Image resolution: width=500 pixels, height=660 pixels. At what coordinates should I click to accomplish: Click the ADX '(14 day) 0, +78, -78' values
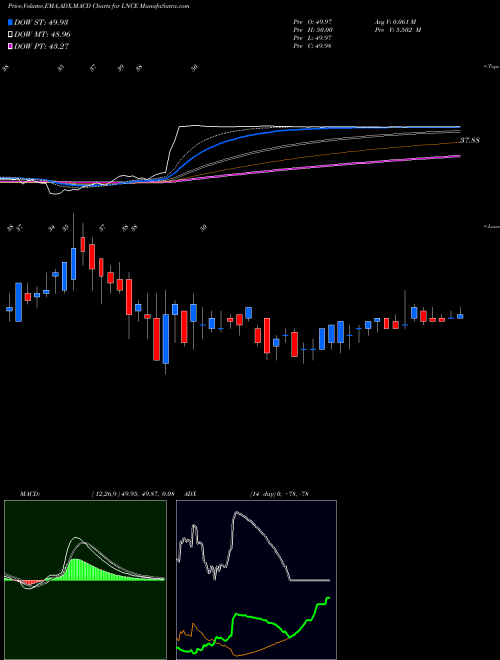279,494
